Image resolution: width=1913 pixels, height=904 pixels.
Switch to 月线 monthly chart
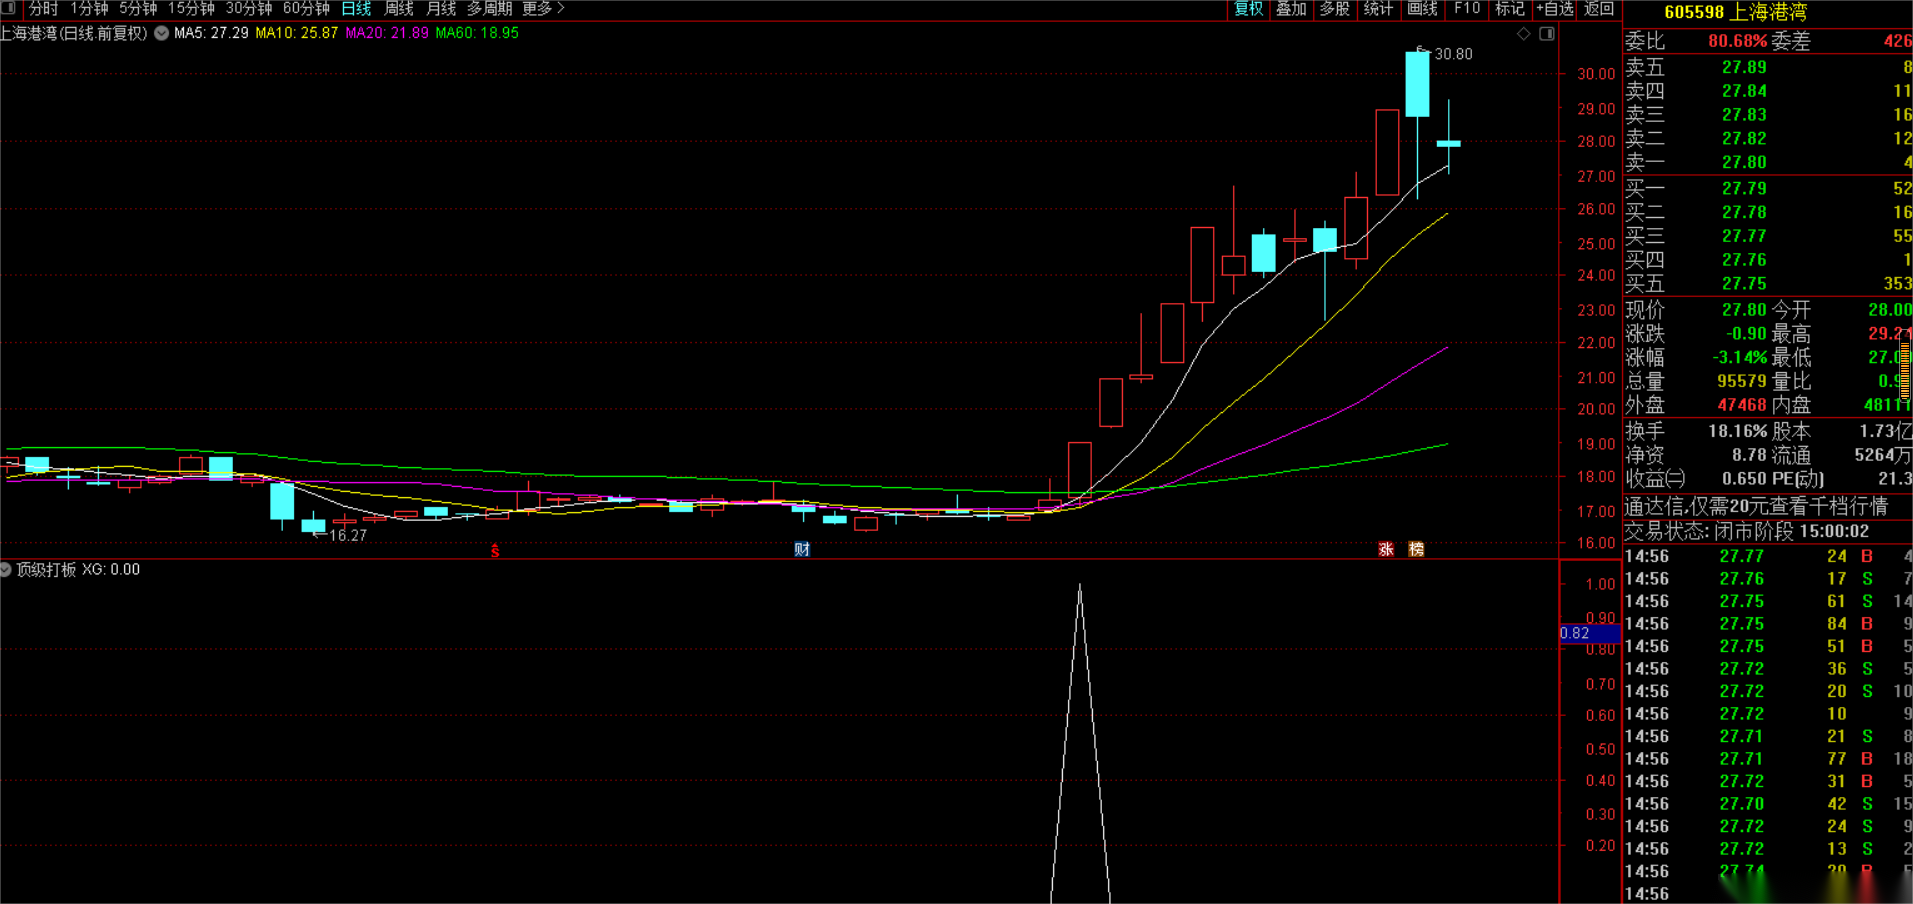pos(441,9)
